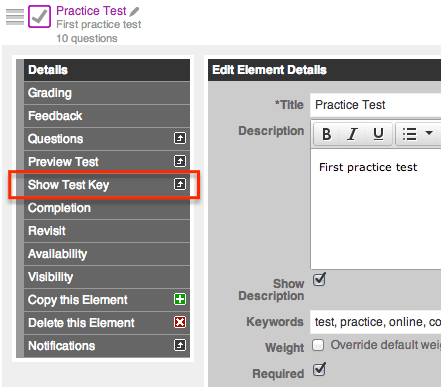The width and height of the screenshot is (441, 387).
Task: Toggle the Required checkbox
Action: point(319,369)
